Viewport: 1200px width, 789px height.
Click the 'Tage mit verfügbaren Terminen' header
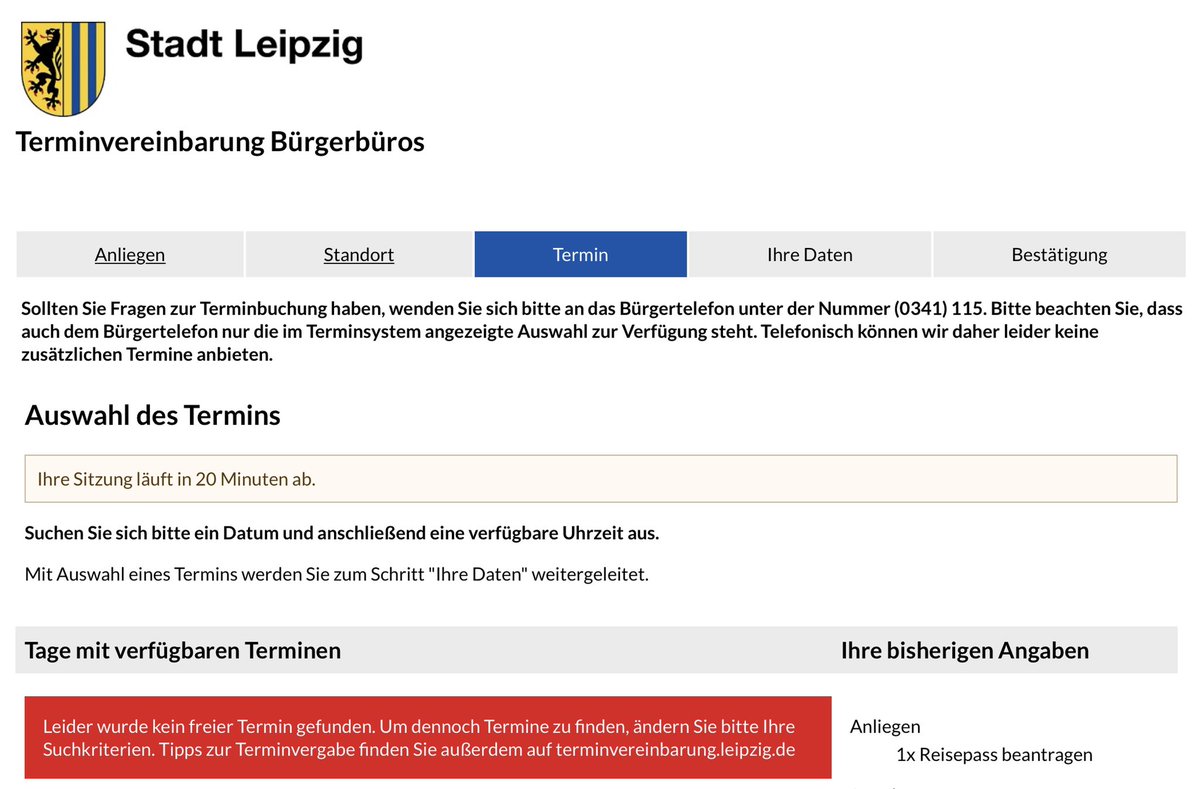click(x=183, y=650)
